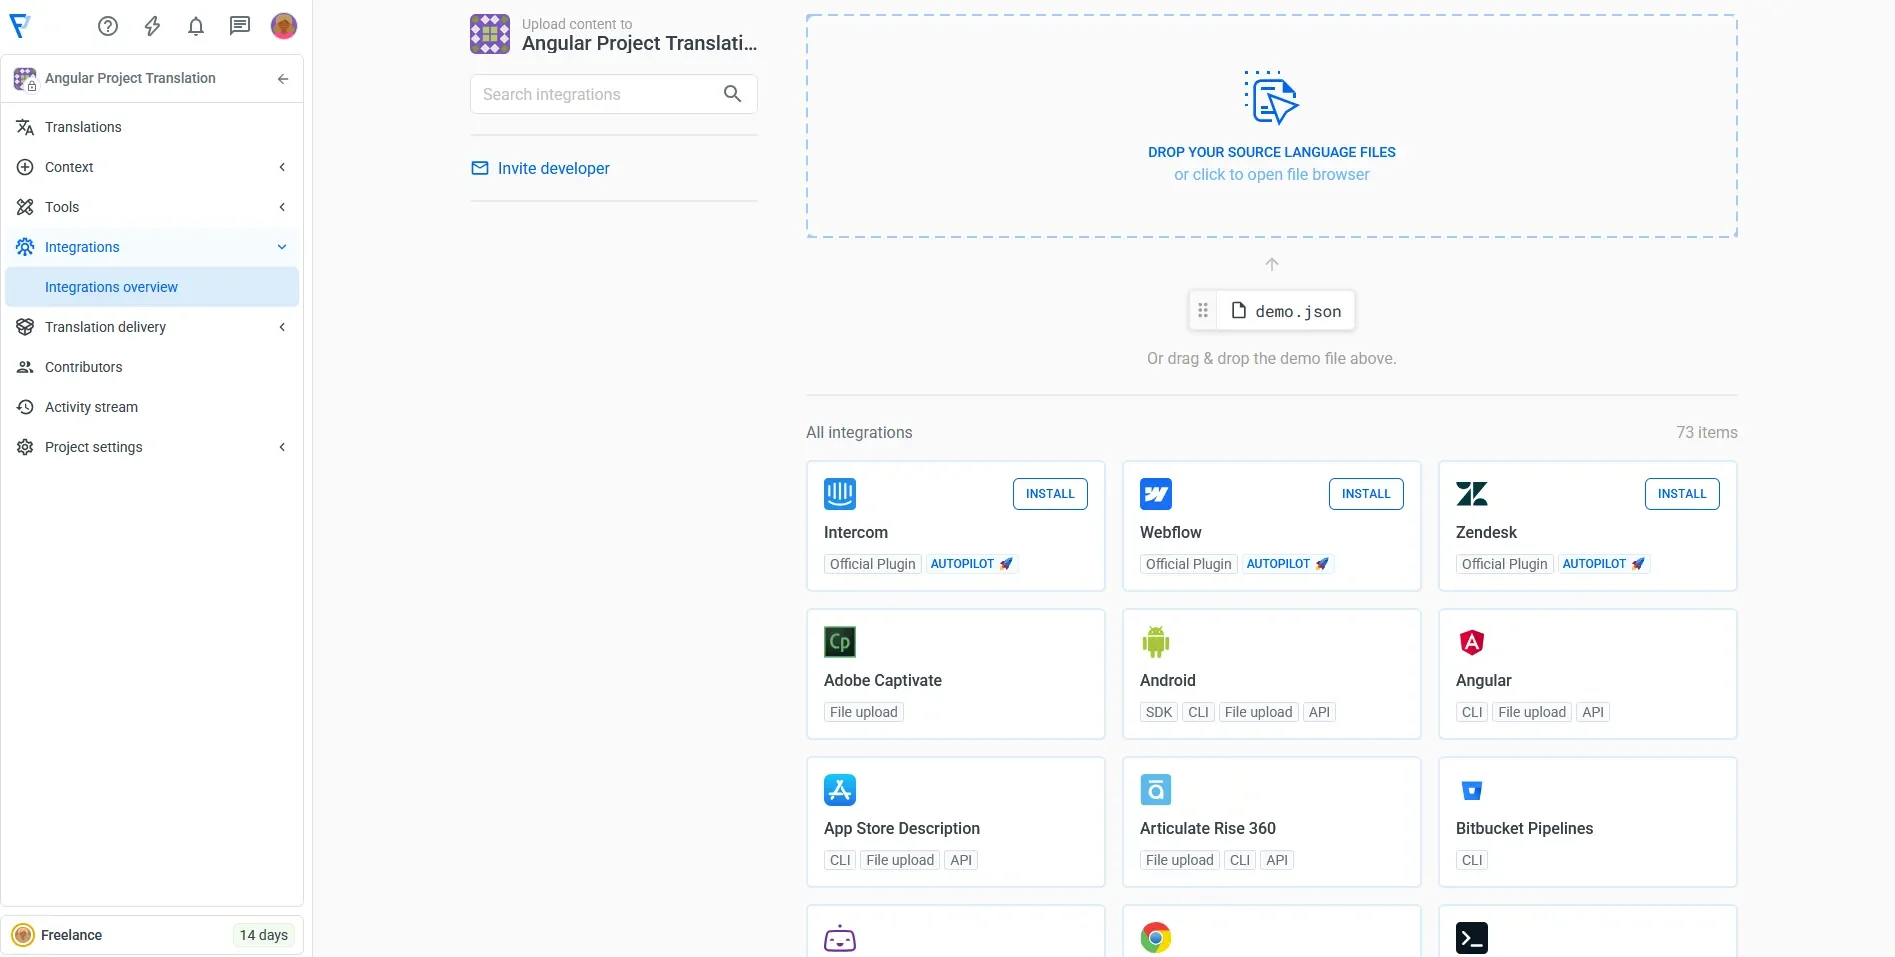The height and width of the screenshot is (957, 1895).
Task: Open the messages chat icon
Action: pos(240,26)
